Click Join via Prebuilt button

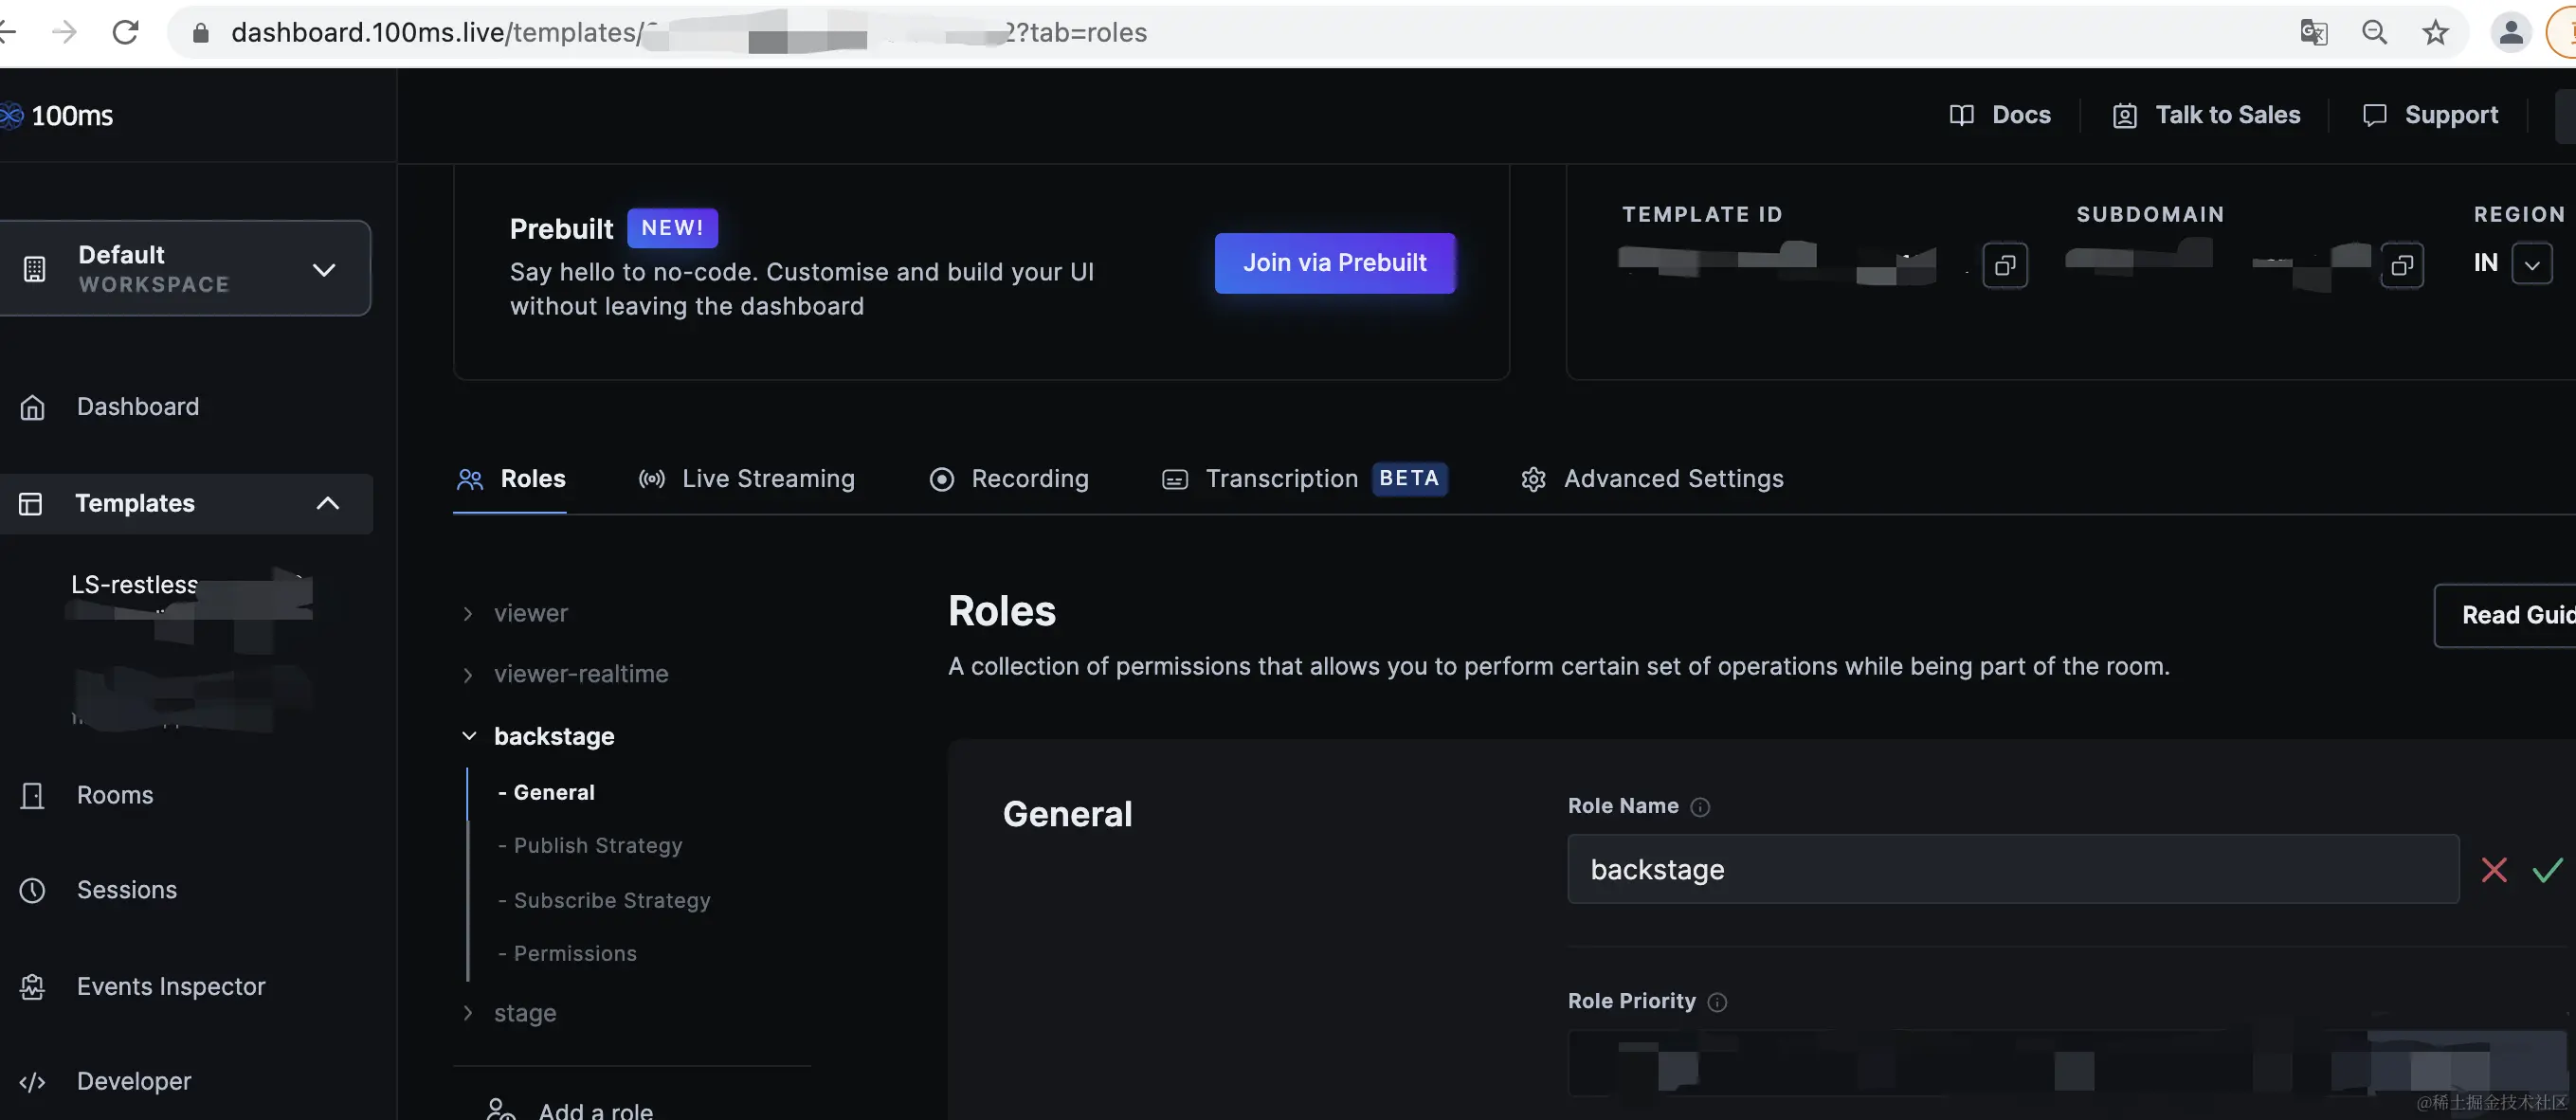1334,263
